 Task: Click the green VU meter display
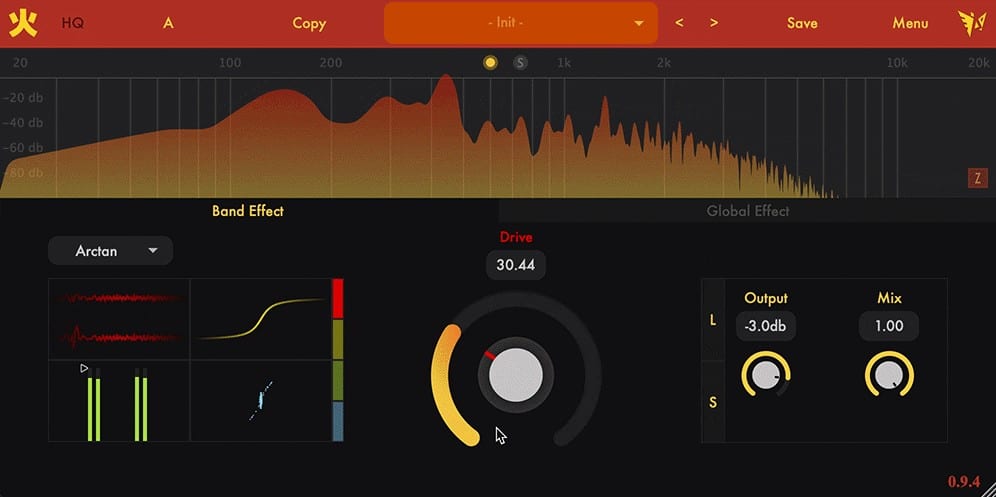(x=119, y=401)
